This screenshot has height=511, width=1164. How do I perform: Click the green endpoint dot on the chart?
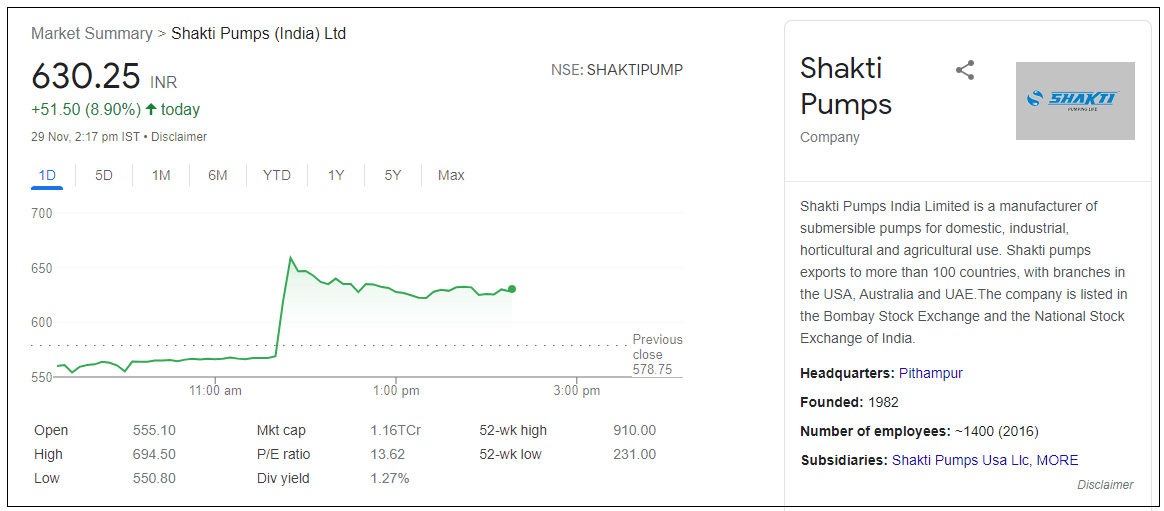tap(512, 289)
